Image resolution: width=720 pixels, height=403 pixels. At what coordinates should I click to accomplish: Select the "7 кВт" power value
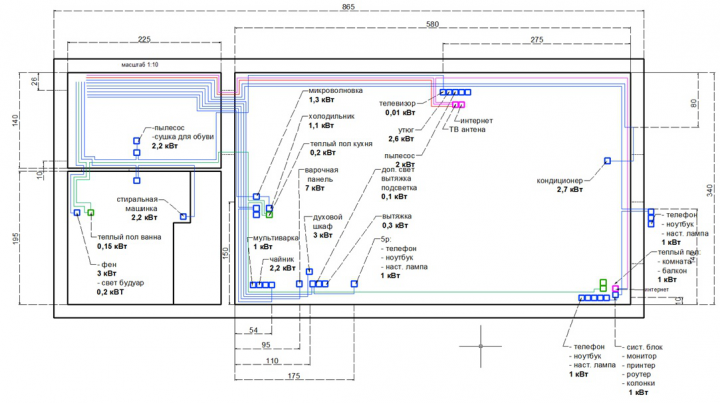click(x=315, y=188)
